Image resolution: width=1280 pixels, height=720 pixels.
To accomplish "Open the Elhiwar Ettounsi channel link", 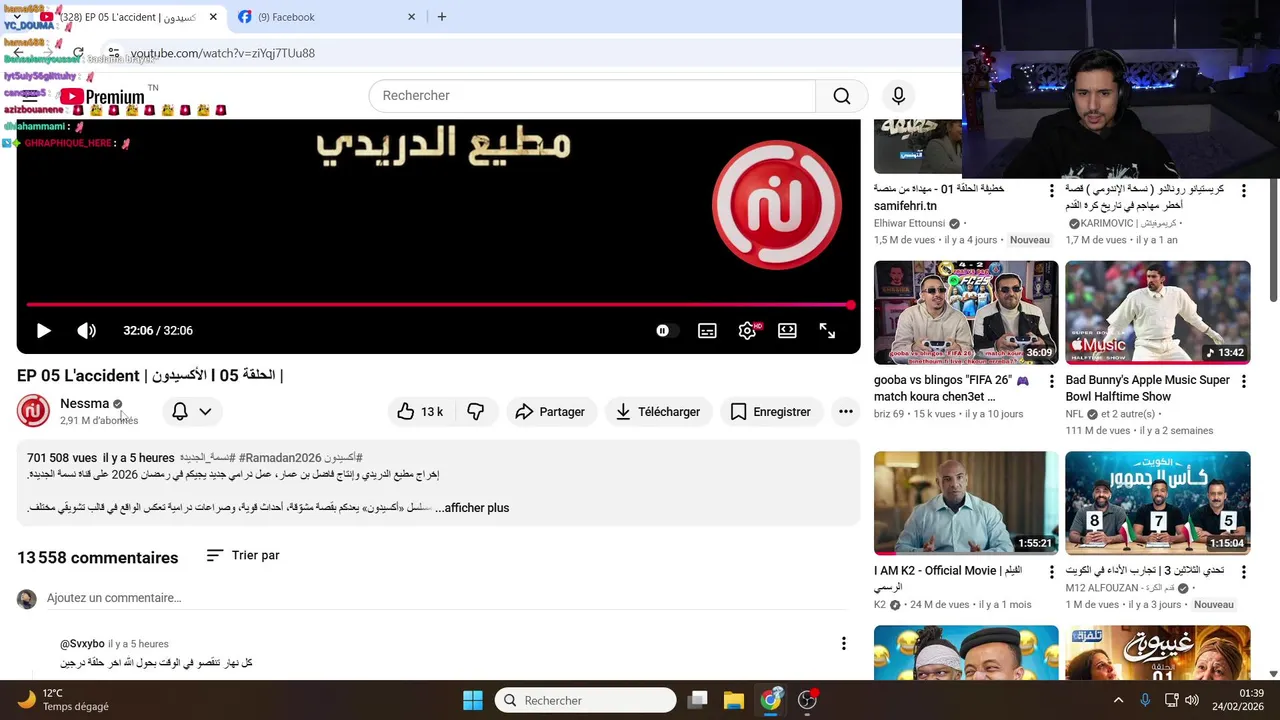I will pyautogui.click(x=909, y=224).
